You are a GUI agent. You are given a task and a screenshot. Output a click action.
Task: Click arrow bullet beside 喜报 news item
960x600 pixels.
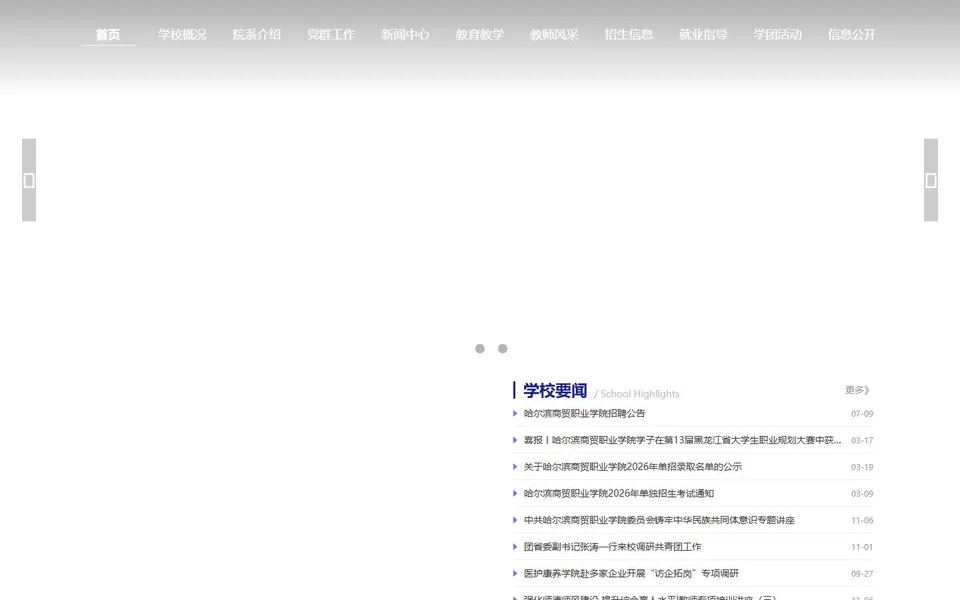coord(515,440)
